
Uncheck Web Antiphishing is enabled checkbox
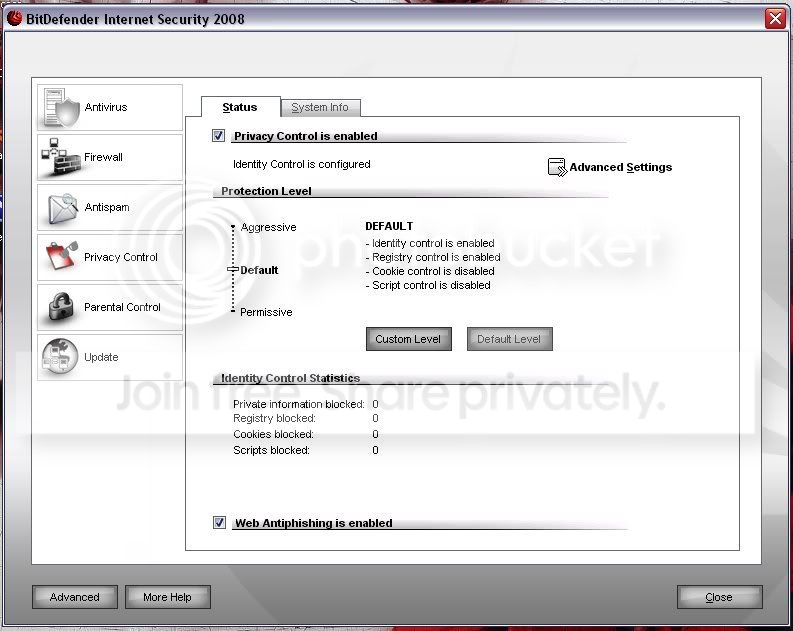pyautogui.click(x=219, y=522)
